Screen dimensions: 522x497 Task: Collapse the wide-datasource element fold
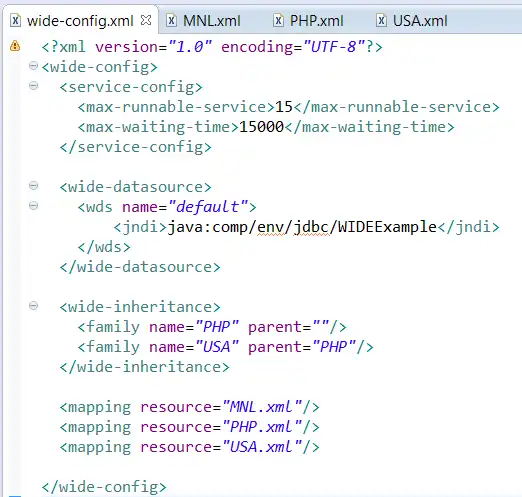click(x=33, y=185)
